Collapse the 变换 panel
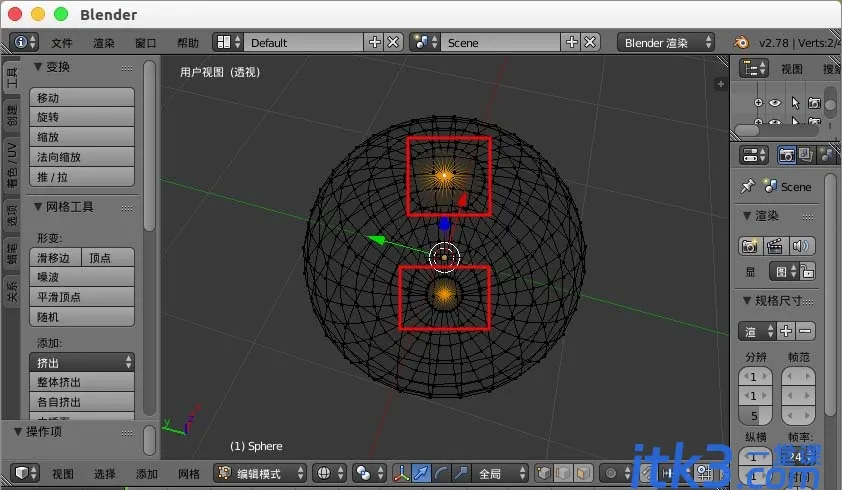The height and width of the screenshot is (490, 842). [38, 67]
